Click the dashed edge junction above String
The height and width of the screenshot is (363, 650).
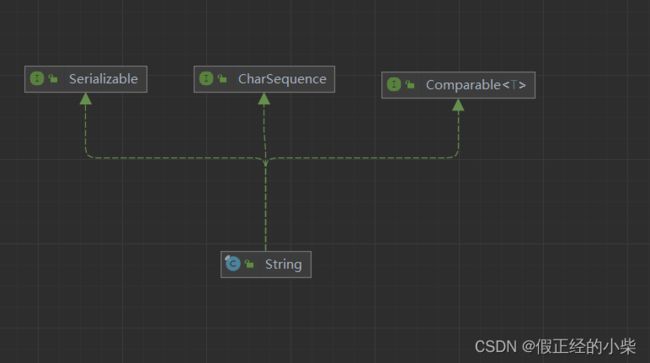point(266,161)
